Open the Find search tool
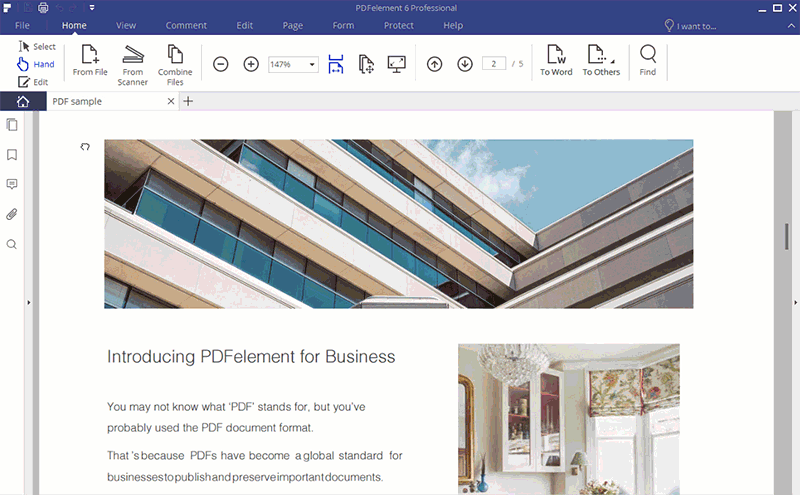This screenshot has width=800, height=495. pos(648,60)
